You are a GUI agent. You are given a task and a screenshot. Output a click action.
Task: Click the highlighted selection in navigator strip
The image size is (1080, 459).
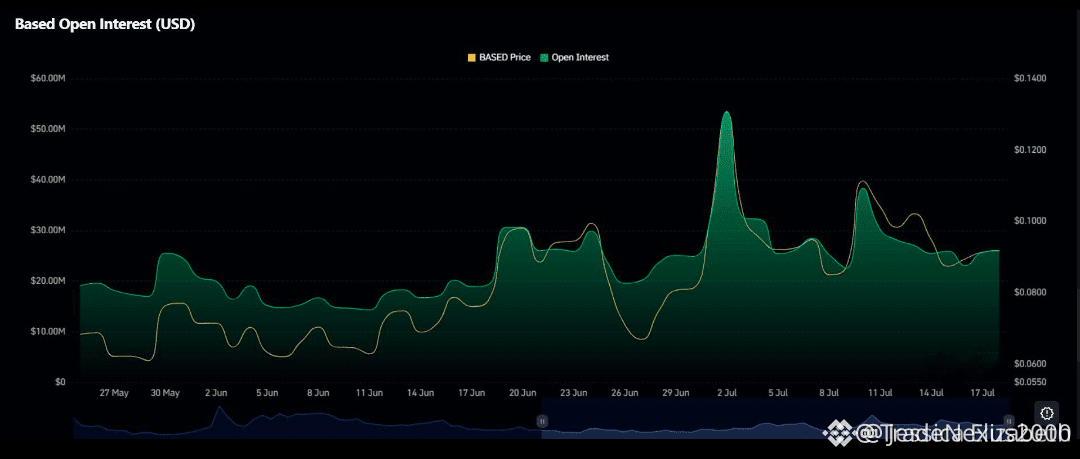coord(776,418)
